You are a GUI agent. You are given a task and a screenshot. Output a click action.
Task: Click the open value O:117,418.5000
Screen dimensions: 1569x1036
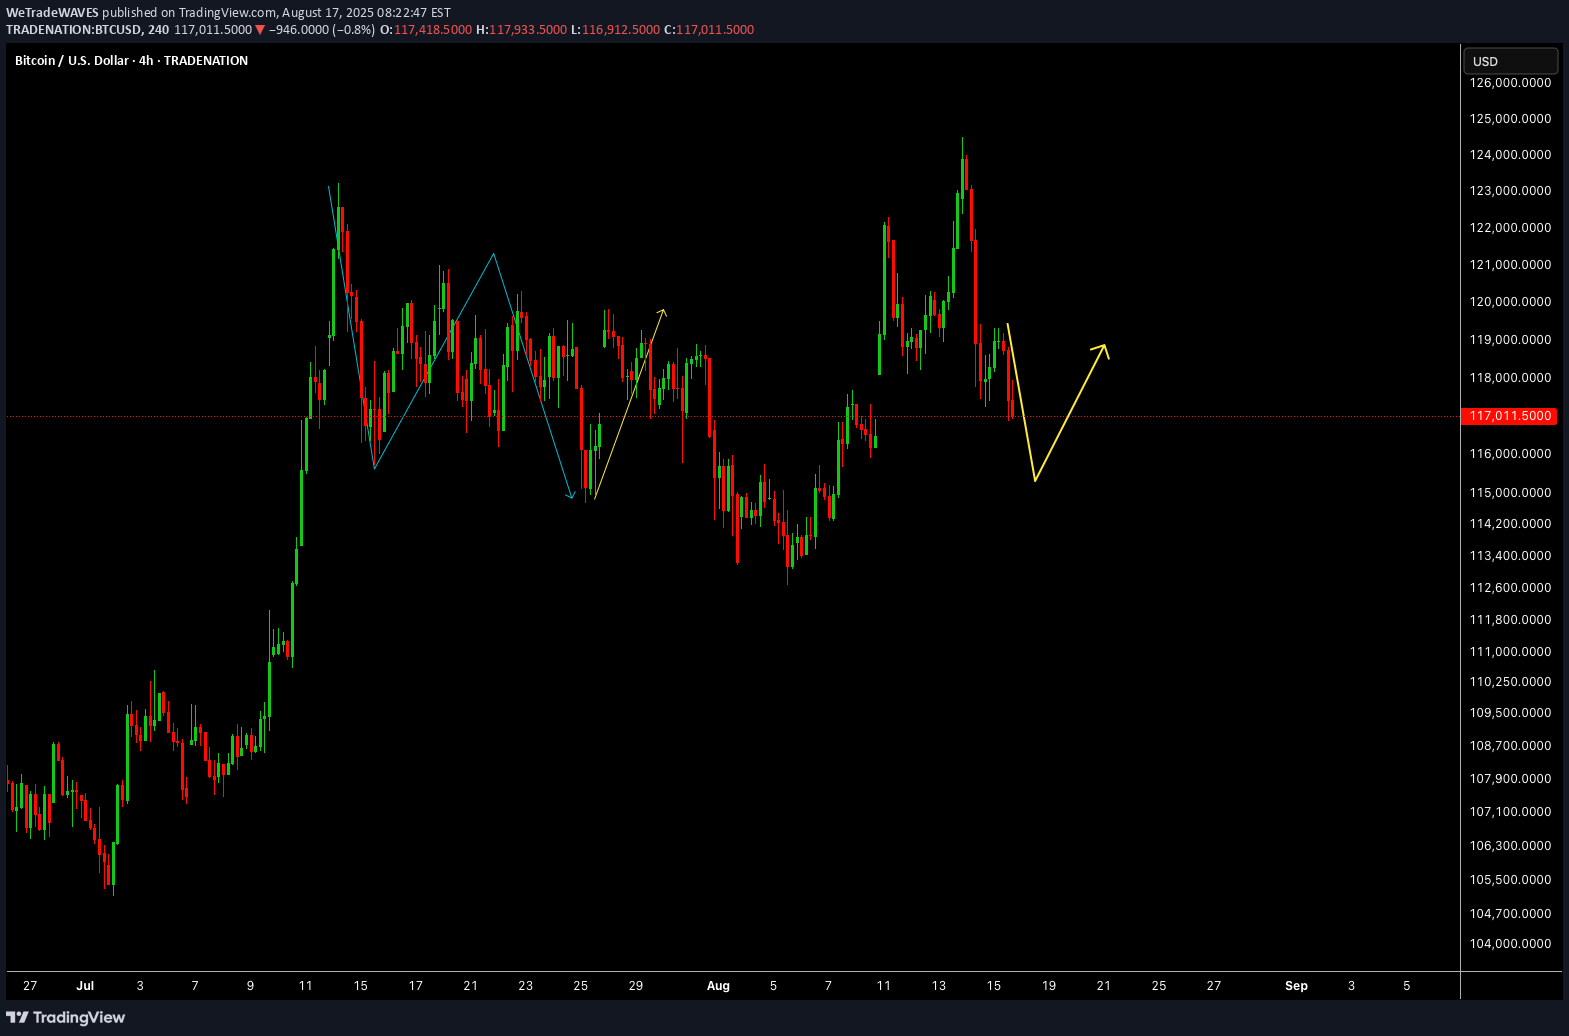[x=427, y=29]
